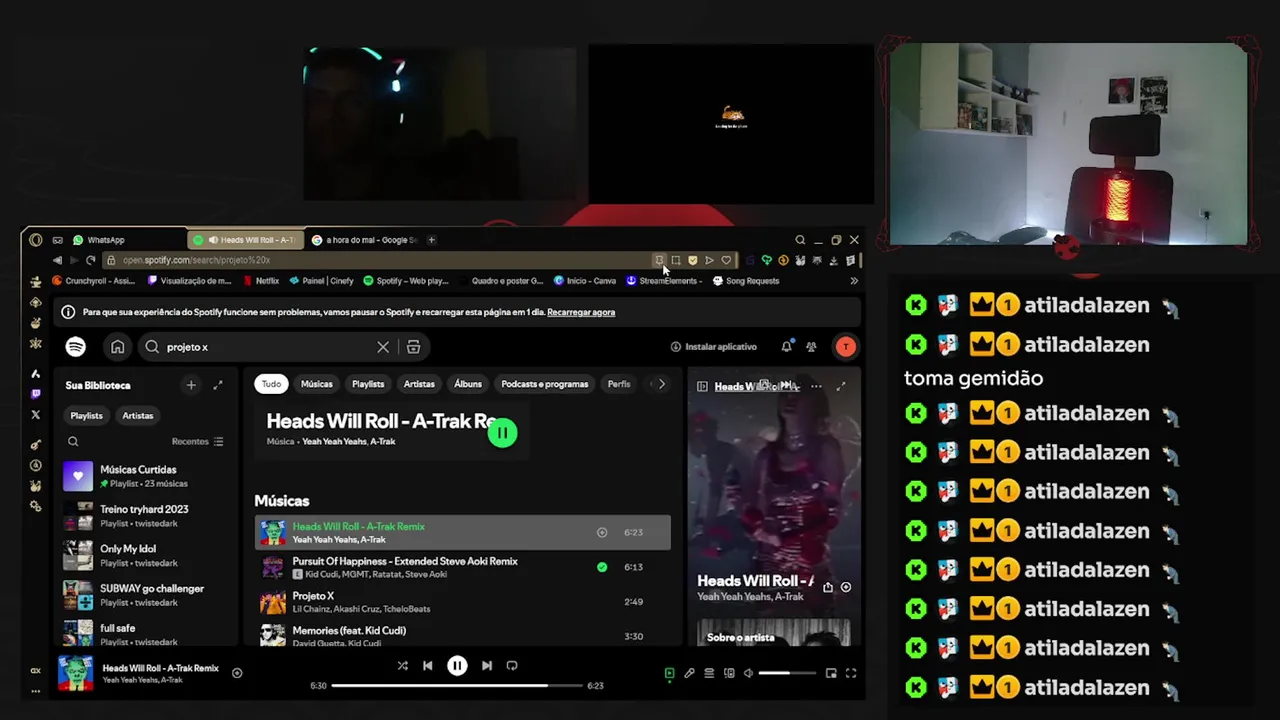Open the Netflix bookmark
1280x720 pixels.
pyautogui.click(x=260, y=281)
